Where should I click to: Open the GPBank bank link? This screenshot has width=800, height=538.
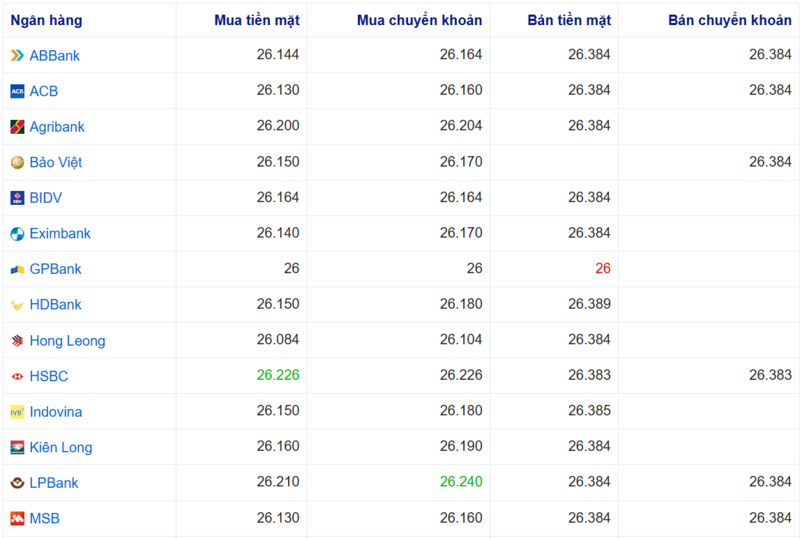tap(55, 269)
